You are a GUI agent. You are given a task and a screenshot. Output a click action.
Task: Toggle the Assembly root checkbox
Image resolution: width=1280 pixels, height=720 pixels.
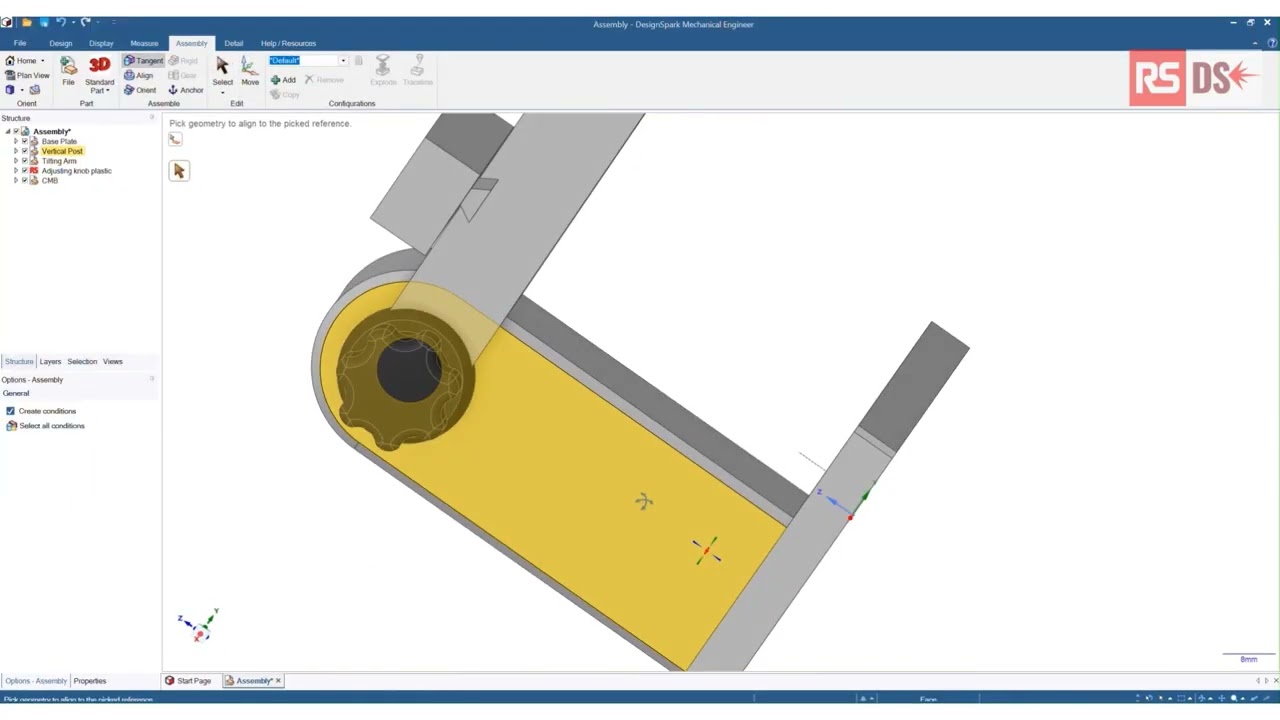point(16,131)
